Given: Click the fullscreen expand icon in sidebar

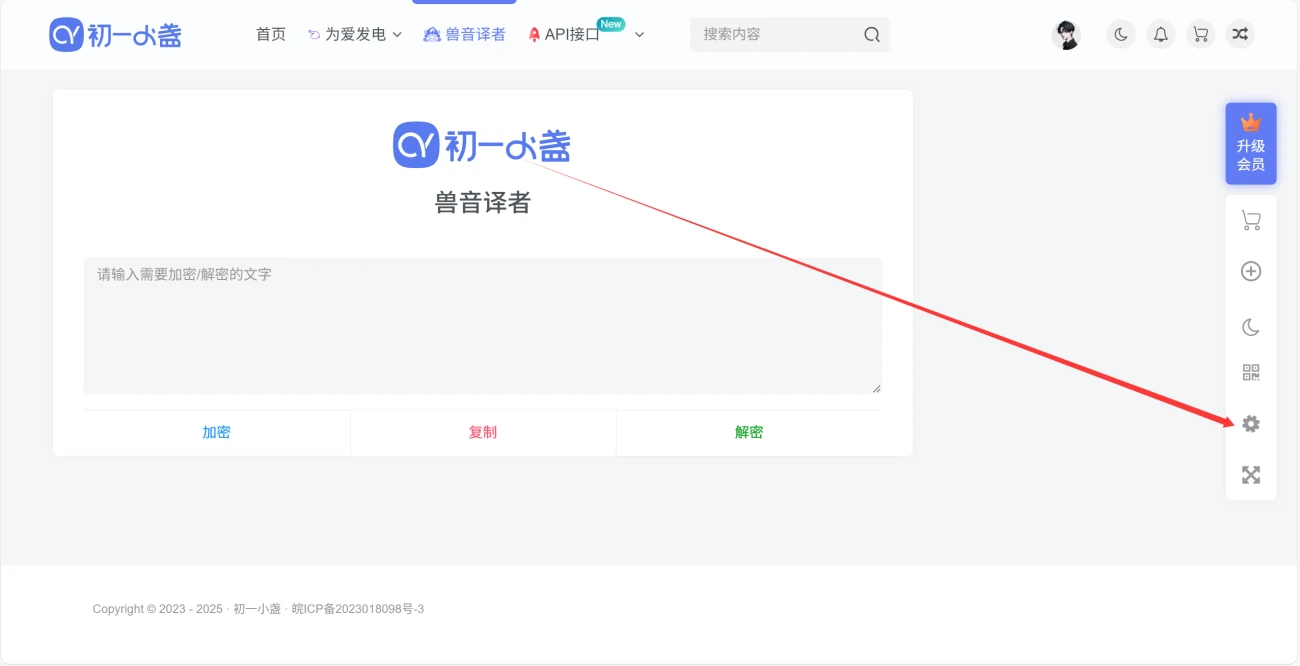Looking at the screenshot, I should pyautogui.click(x=1250, y=475).
